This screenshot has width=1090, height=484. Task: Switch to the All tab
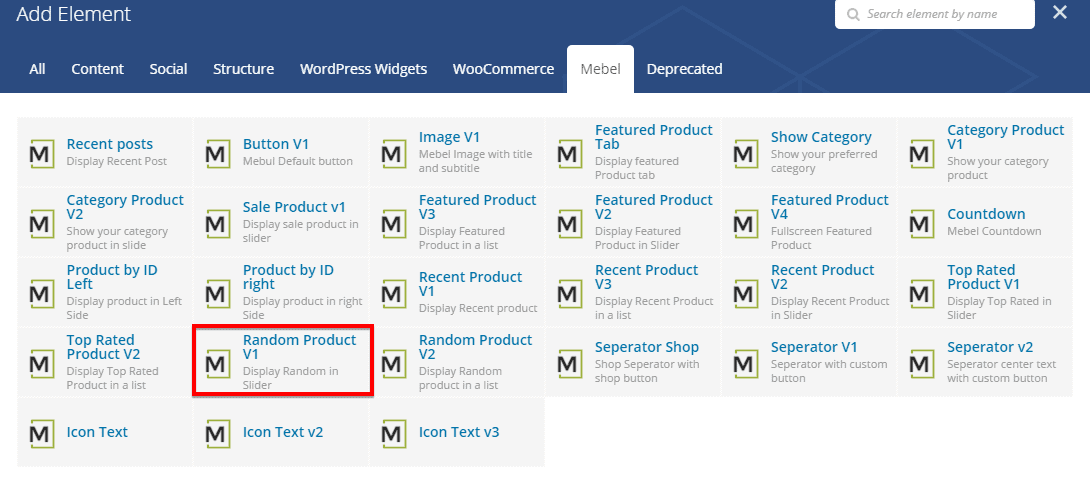coord(38,69)
